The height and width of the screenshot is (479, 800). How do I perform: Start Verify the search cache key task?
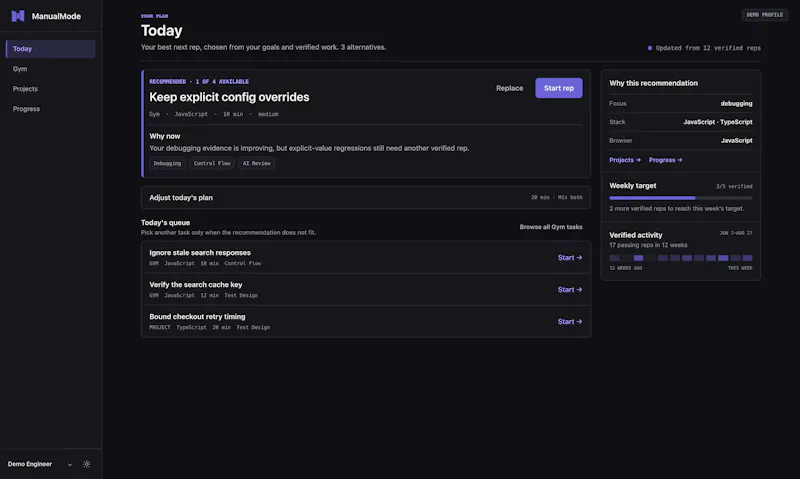point(569,290)
